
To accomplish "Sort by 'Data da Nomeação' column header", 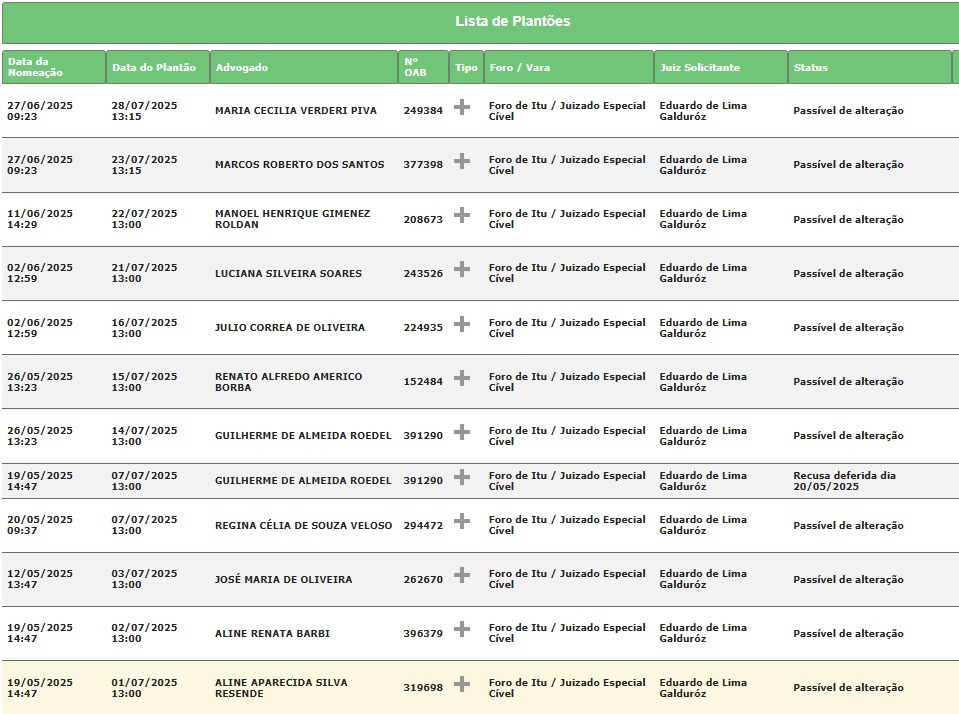I will [35, 67].
